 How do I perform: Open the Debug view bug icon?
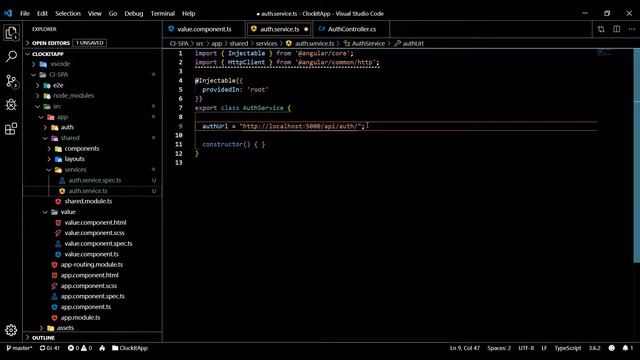(11, 104)
